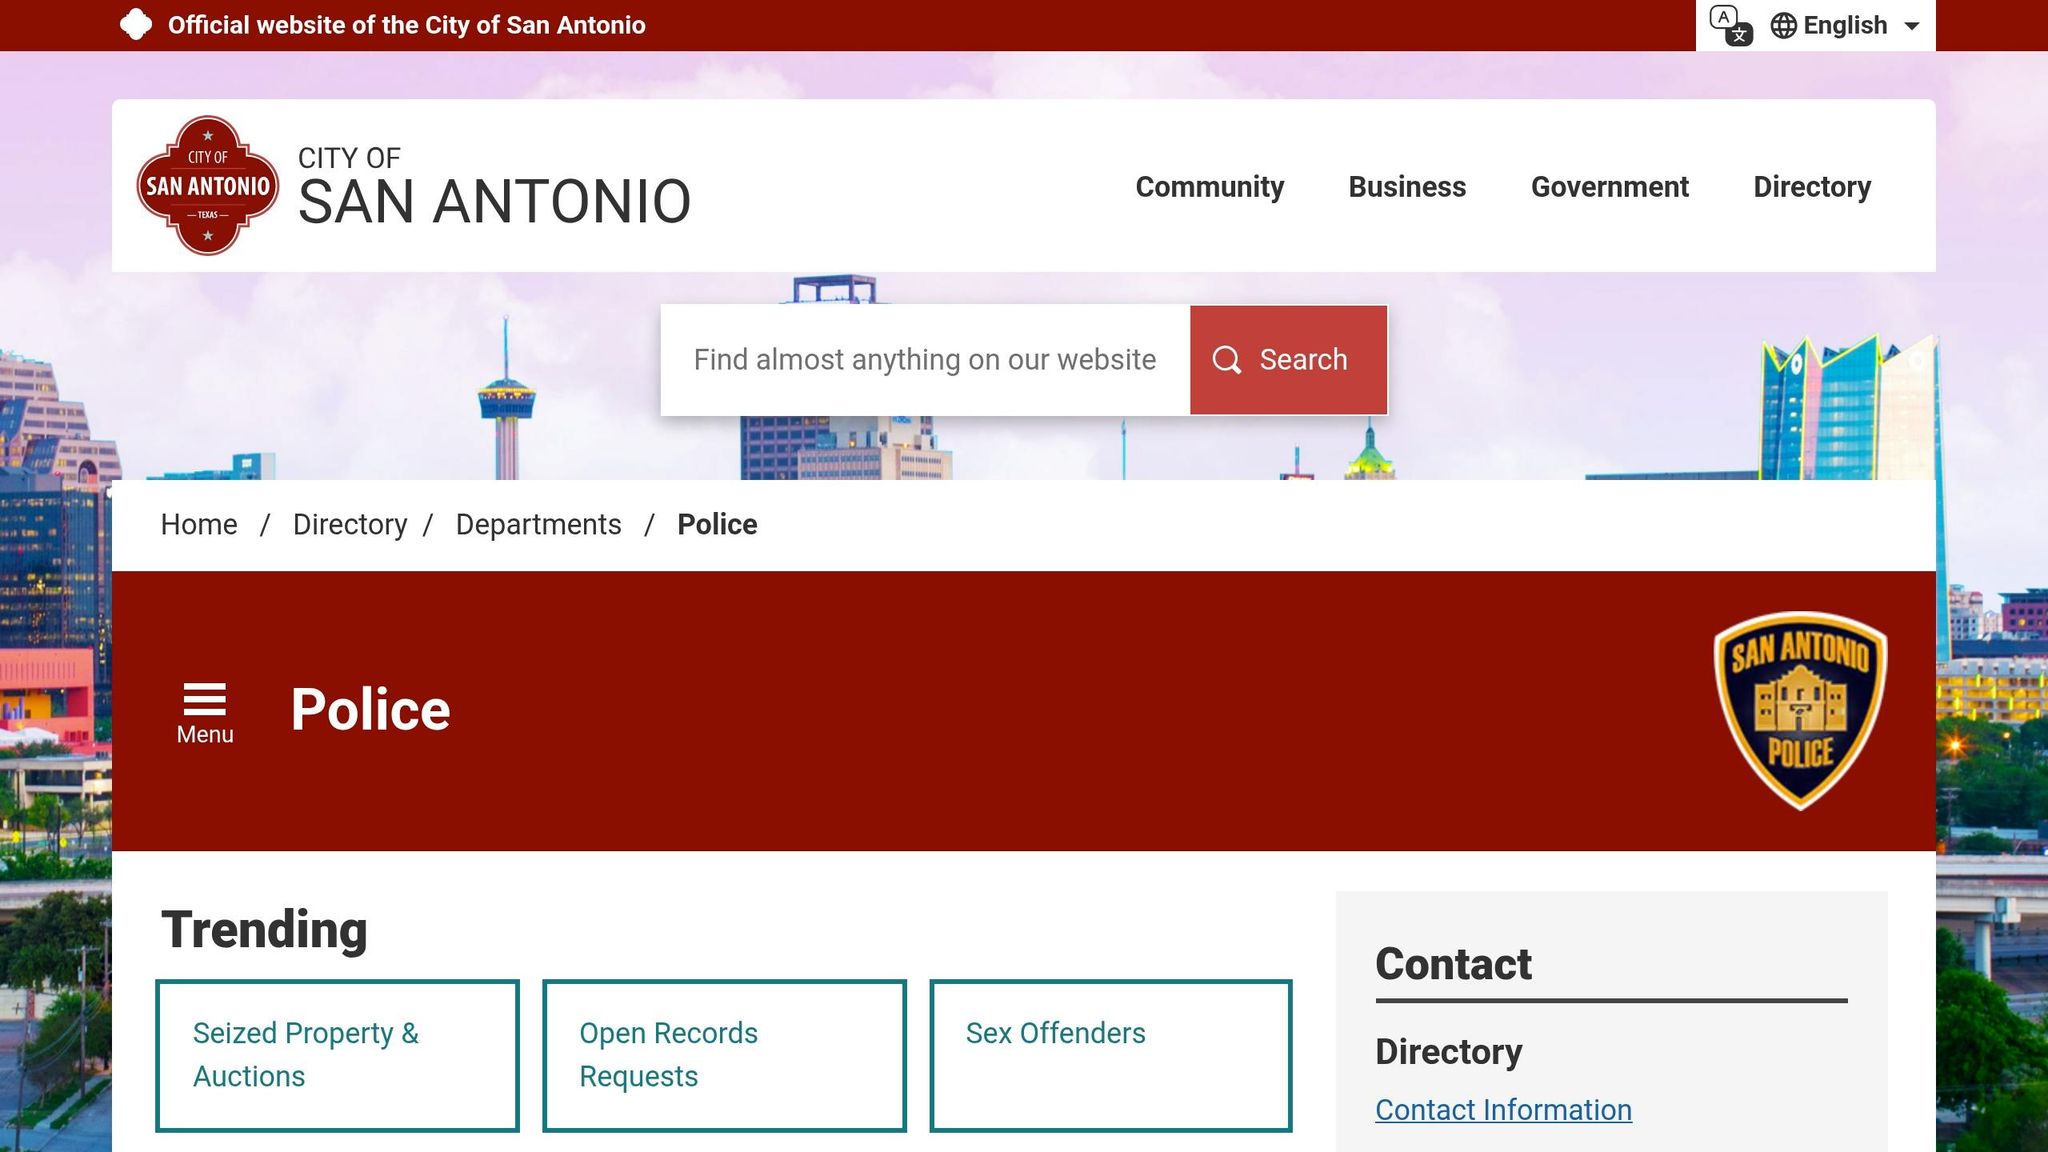Click the translate icon in the top bar
This screenshot has width=2048, height=1152.
point(1730,25)
